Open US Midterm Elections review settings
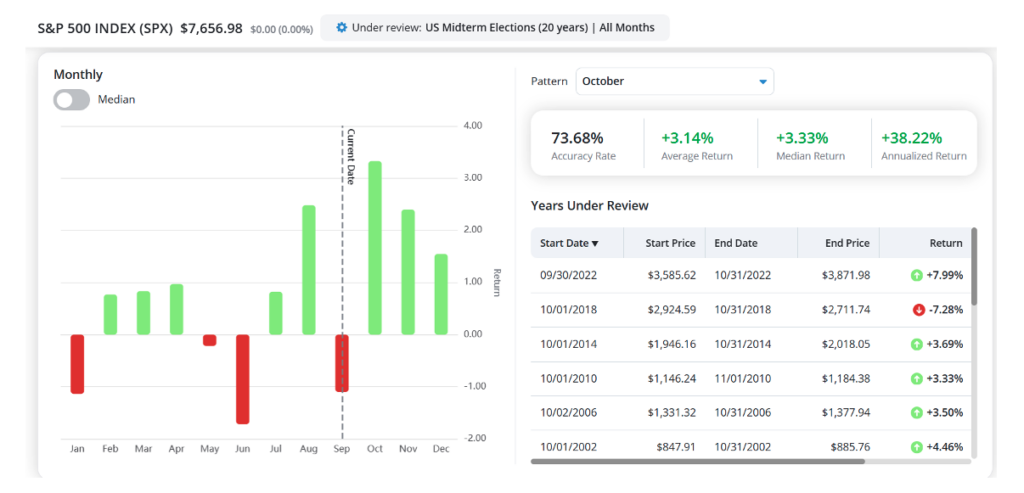 coord(494,27)
